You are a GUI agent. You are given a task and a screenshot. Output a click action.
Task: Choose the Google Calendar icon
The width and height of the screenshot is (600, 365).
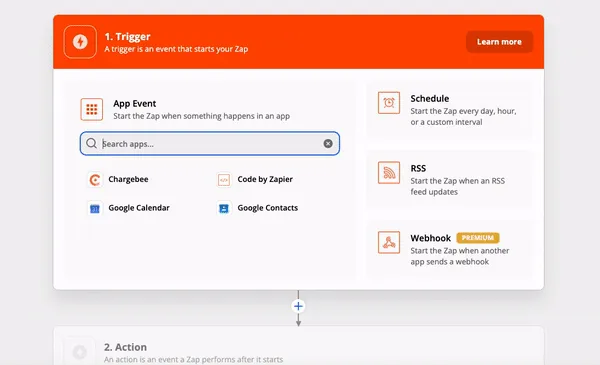coord(95,208)
